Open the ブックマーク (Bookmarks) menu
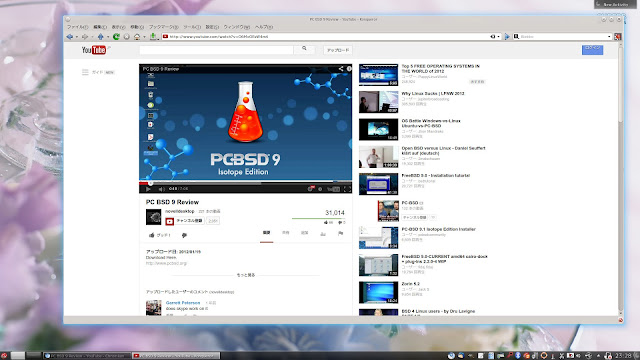The height and width of the screenshot is (360, 640). (163, 27)
